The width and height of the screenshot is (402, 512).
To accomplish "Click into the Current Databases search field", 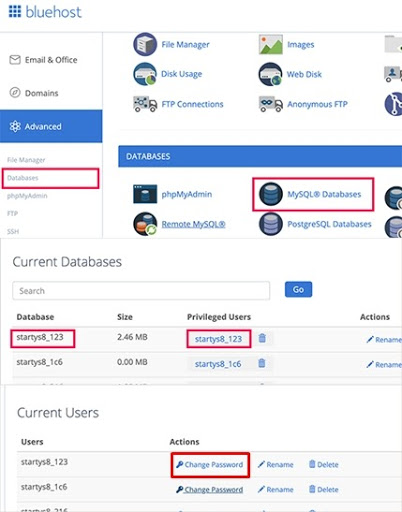I will tap(141, 291).
